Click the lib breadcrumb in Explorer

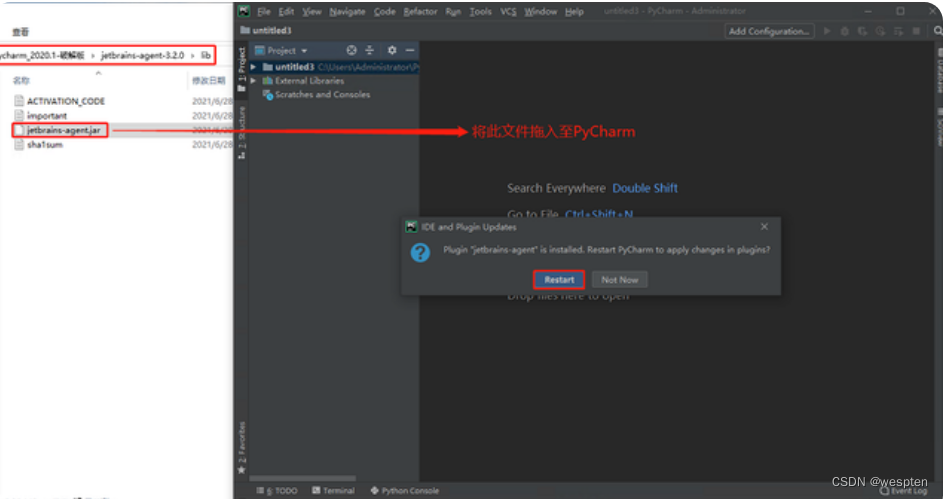pyautogui.click(x=205, y=55)
